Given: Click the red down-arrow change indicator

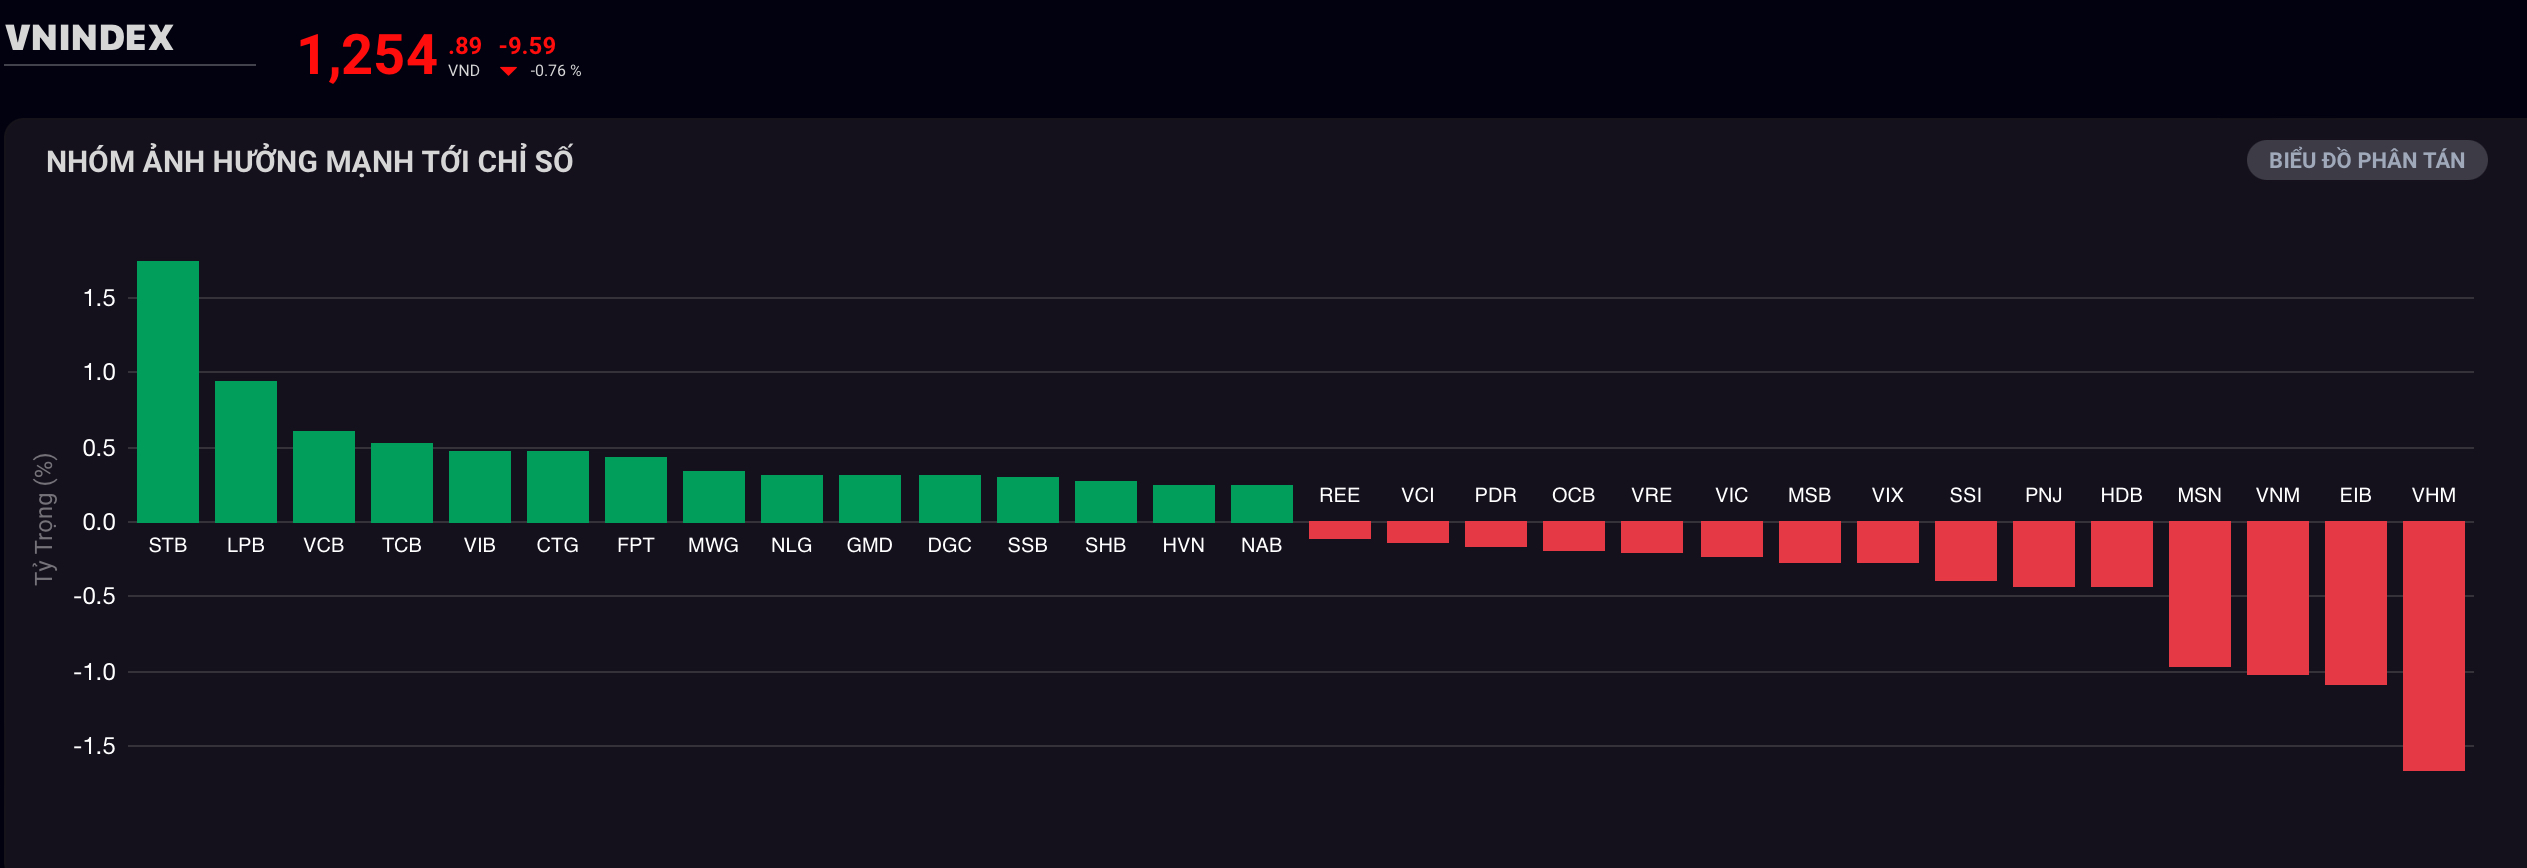Looking at the screenshot, I should 508,71.
